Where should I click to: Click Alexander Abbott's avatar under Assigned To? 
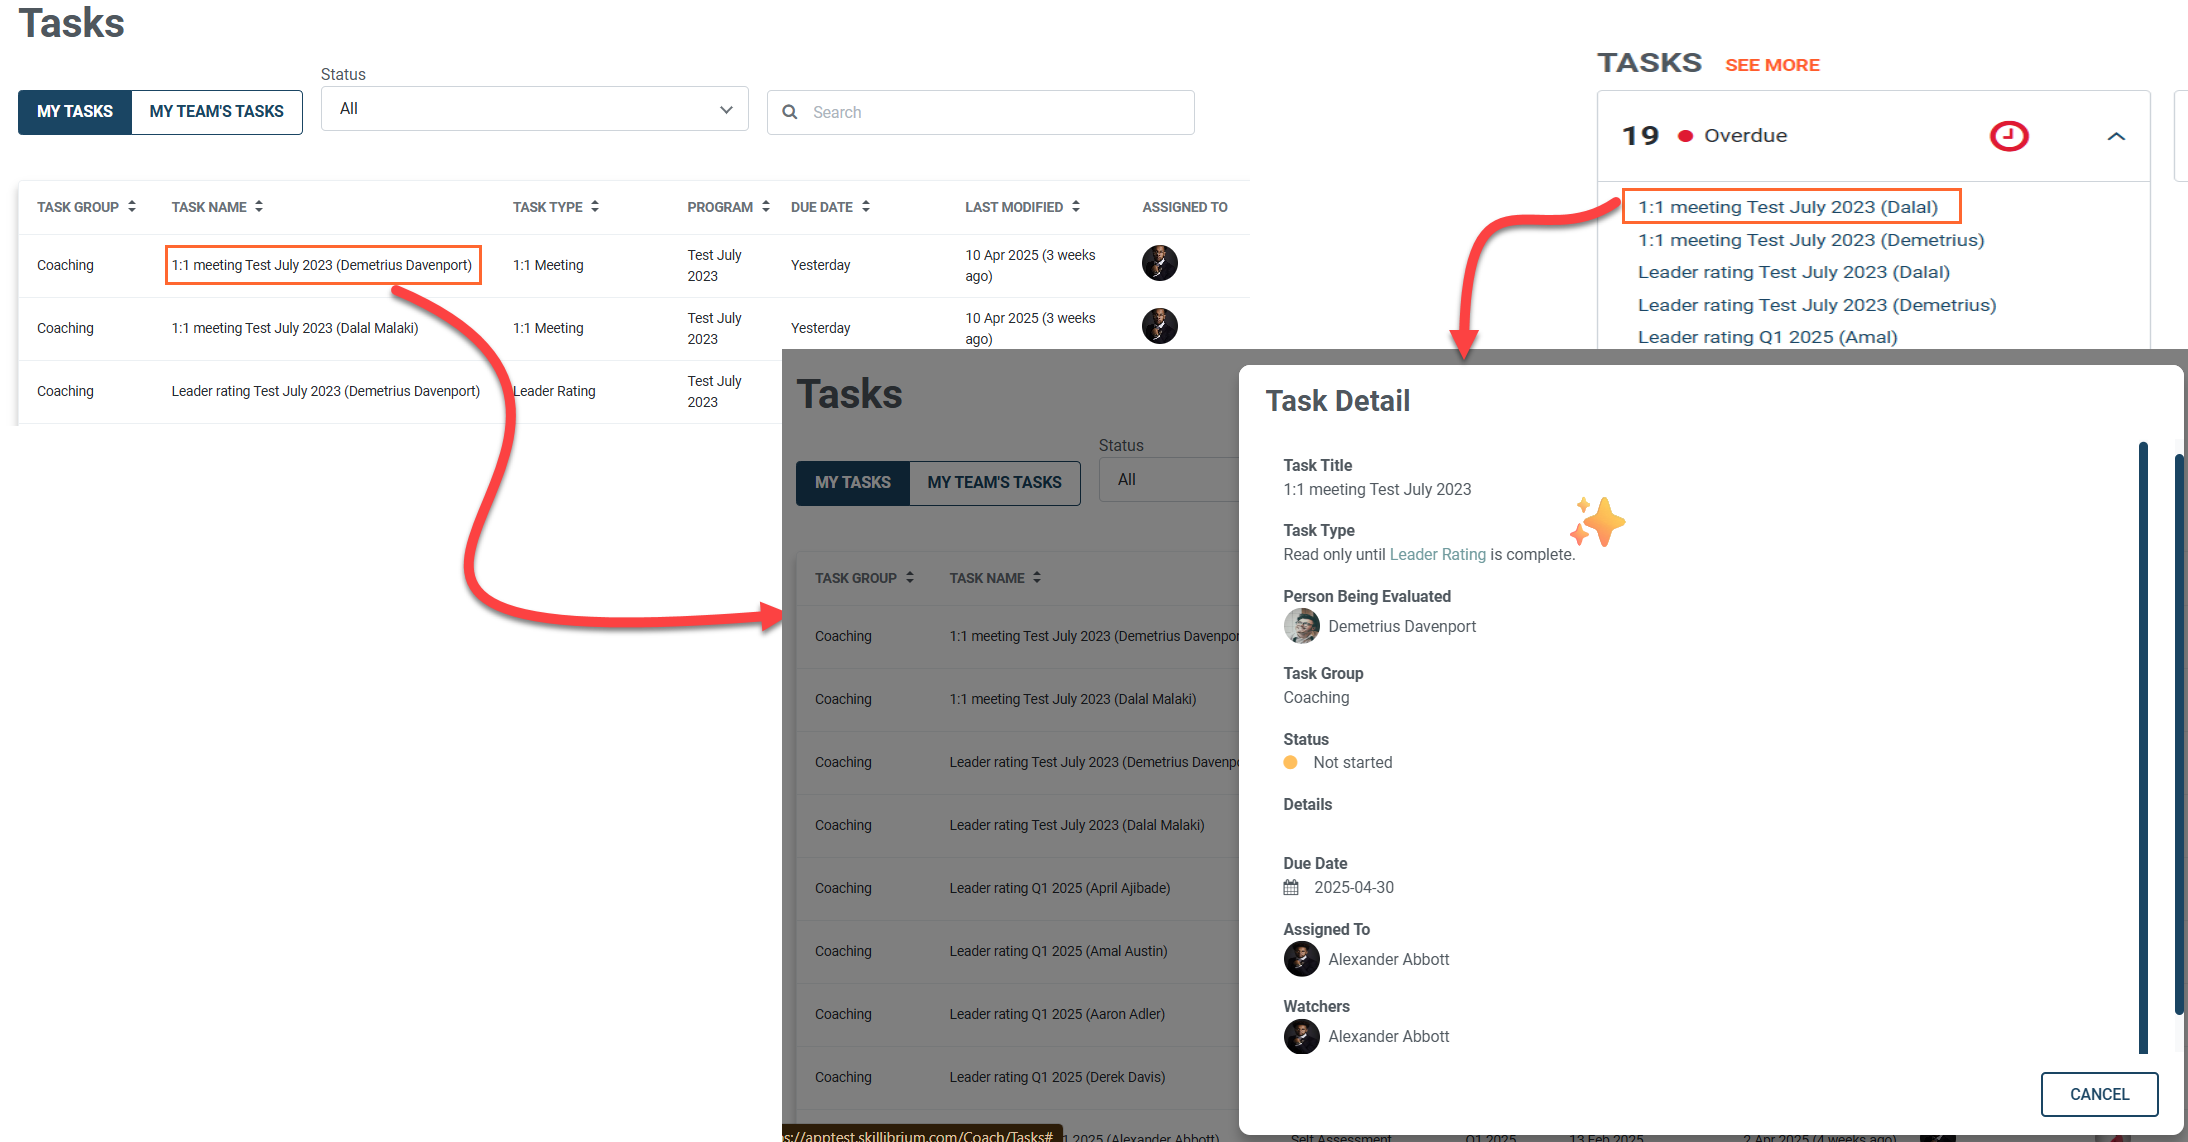pos(1301,959)
